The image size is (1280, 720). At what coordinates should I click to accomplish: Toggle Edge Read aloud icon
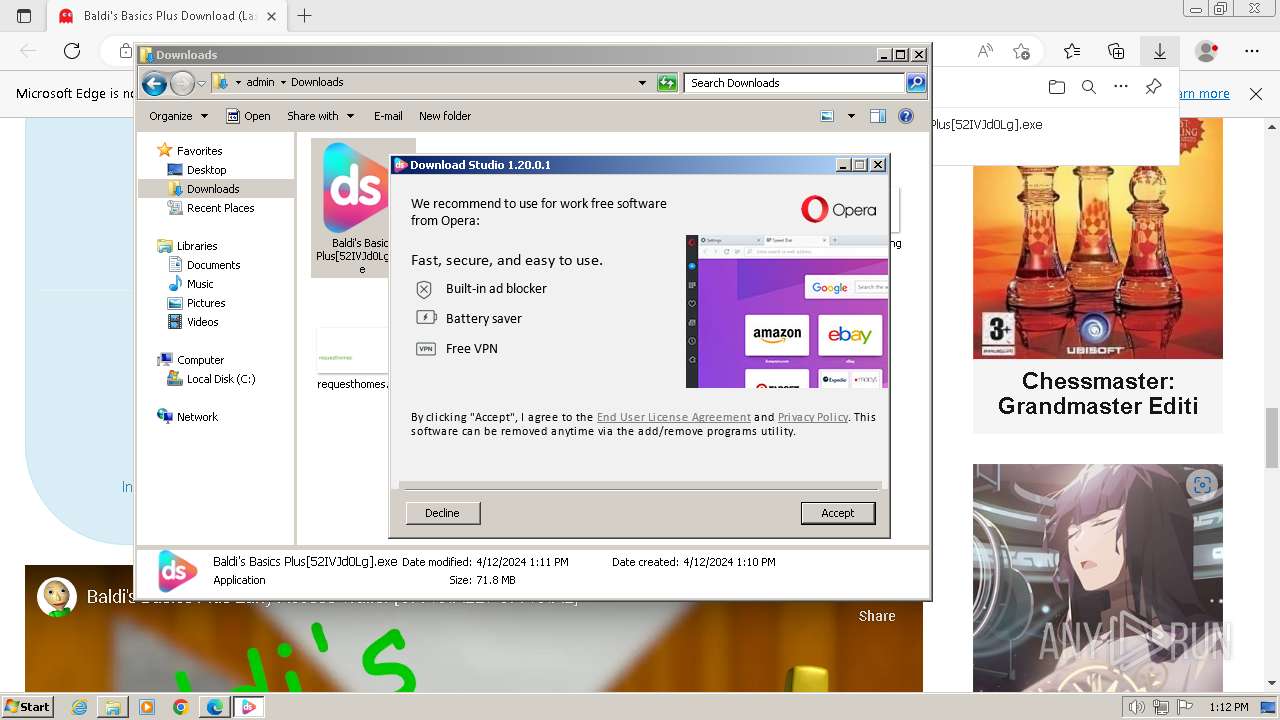click(x=985, y=51)
